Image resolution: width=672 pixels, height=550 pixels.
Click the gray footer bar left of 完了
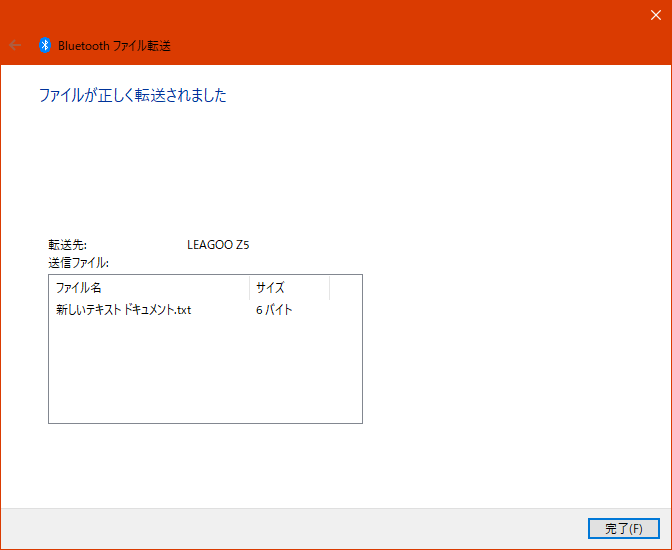pos(300,528)
